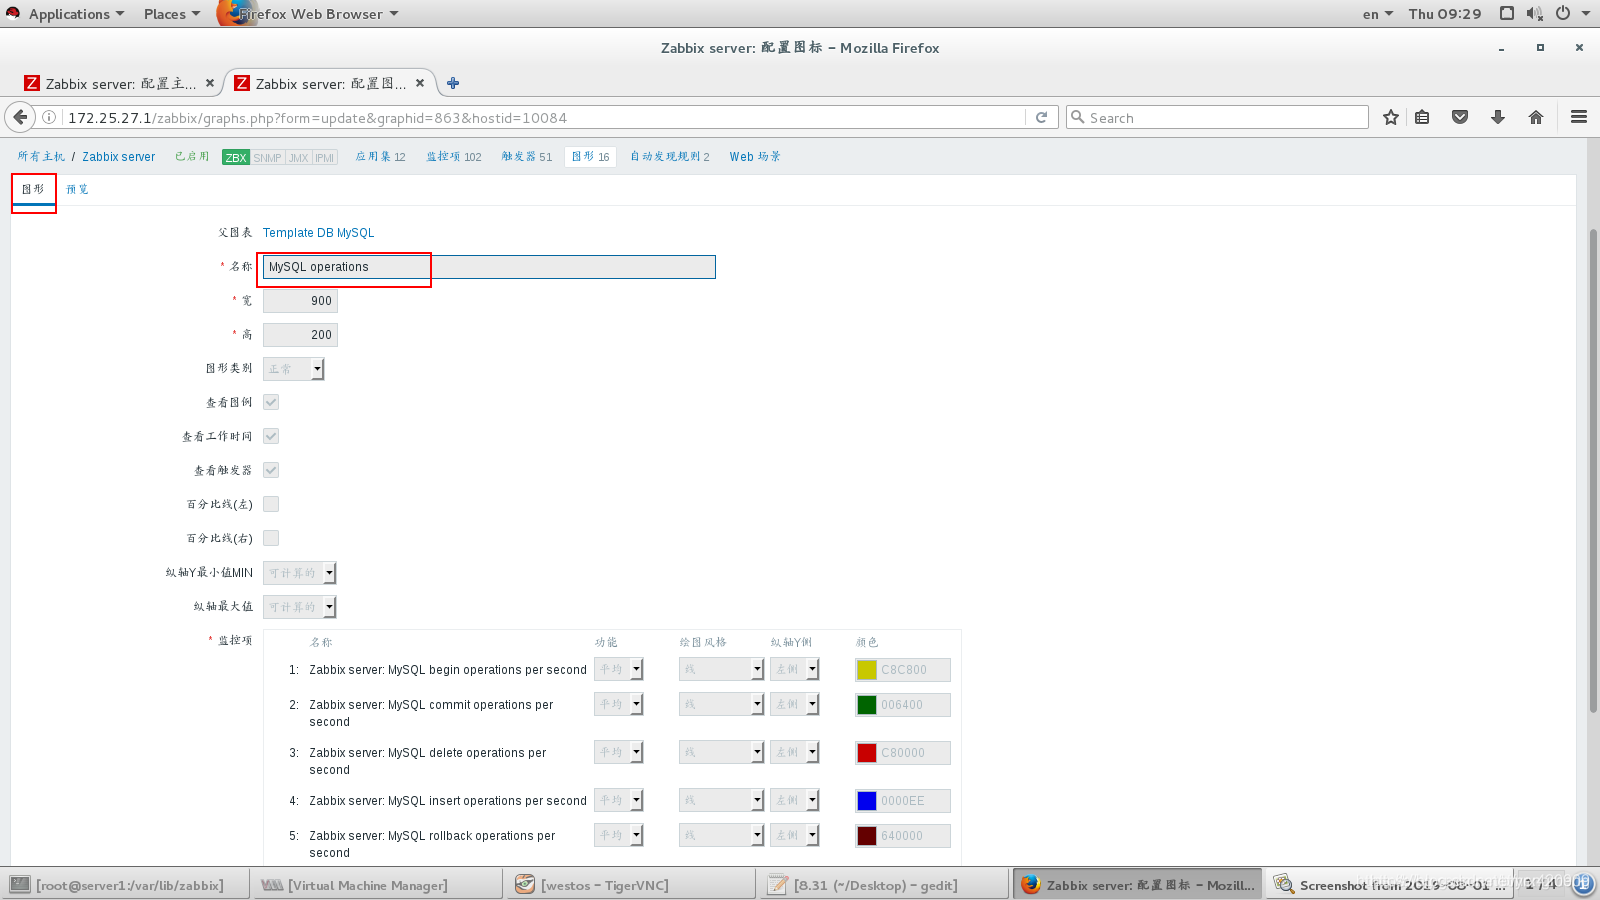Switch to westos TigerVNC taskbar window
1600x900 pixels.
coord(631,884)
